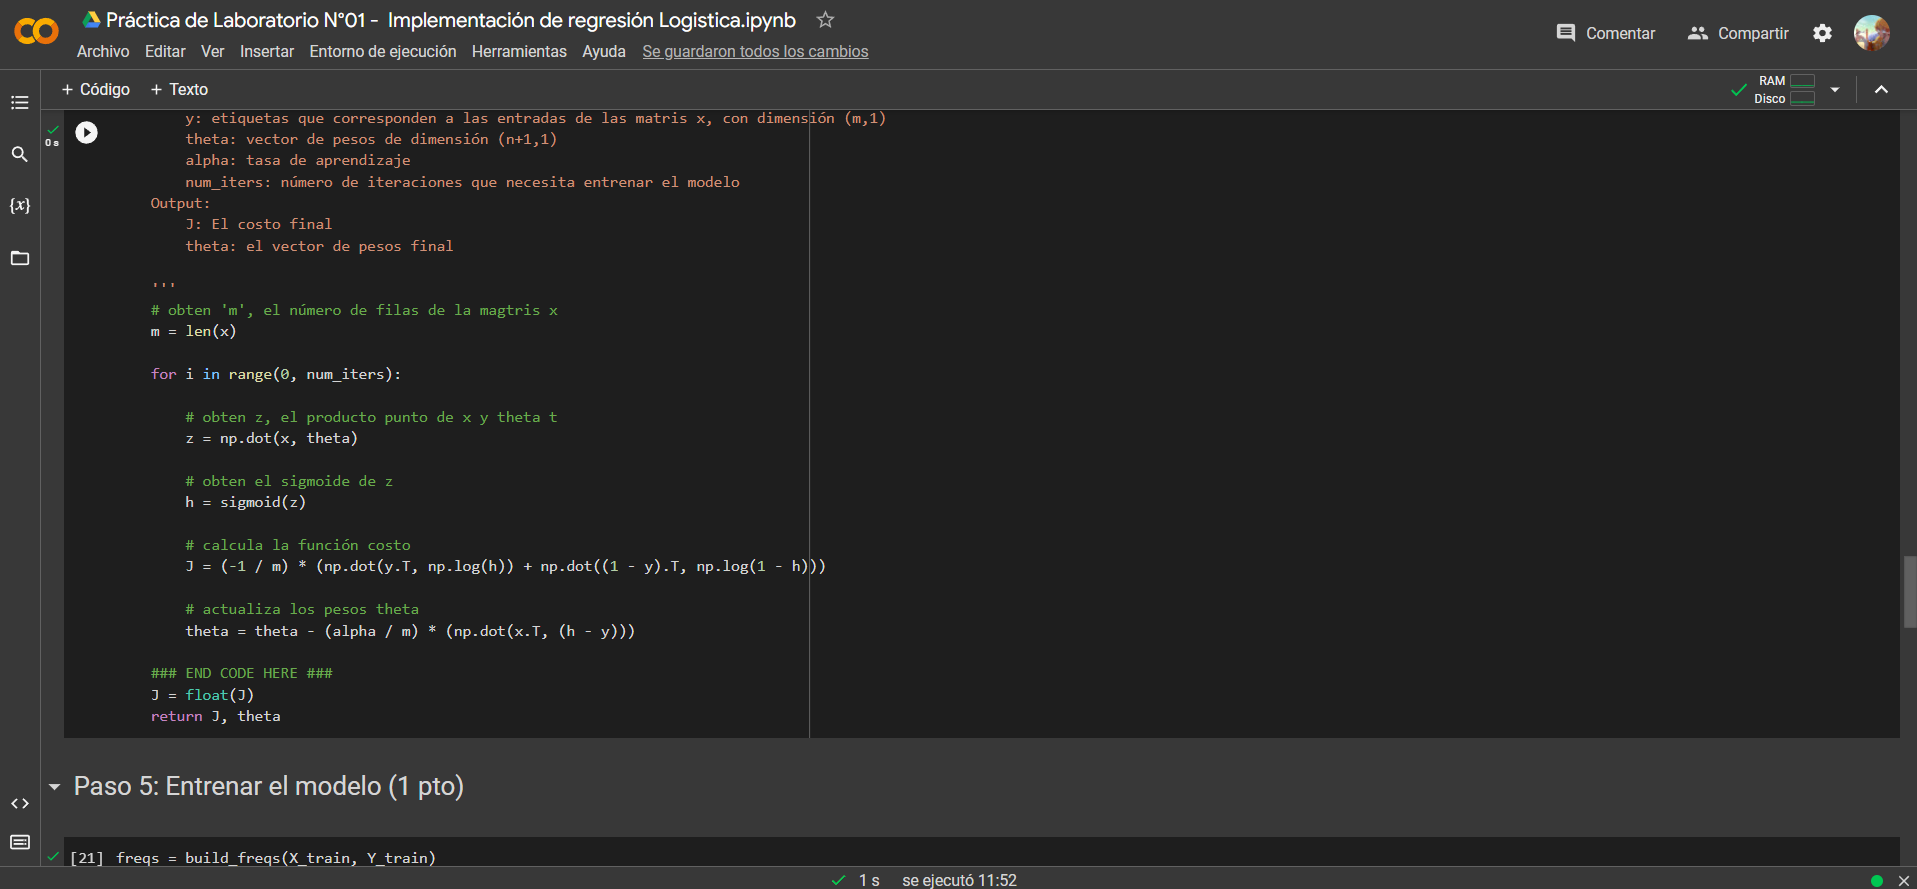Close the bottom status bar with X
This screenshot has width=1917, height=889.
click(1904, 880)
